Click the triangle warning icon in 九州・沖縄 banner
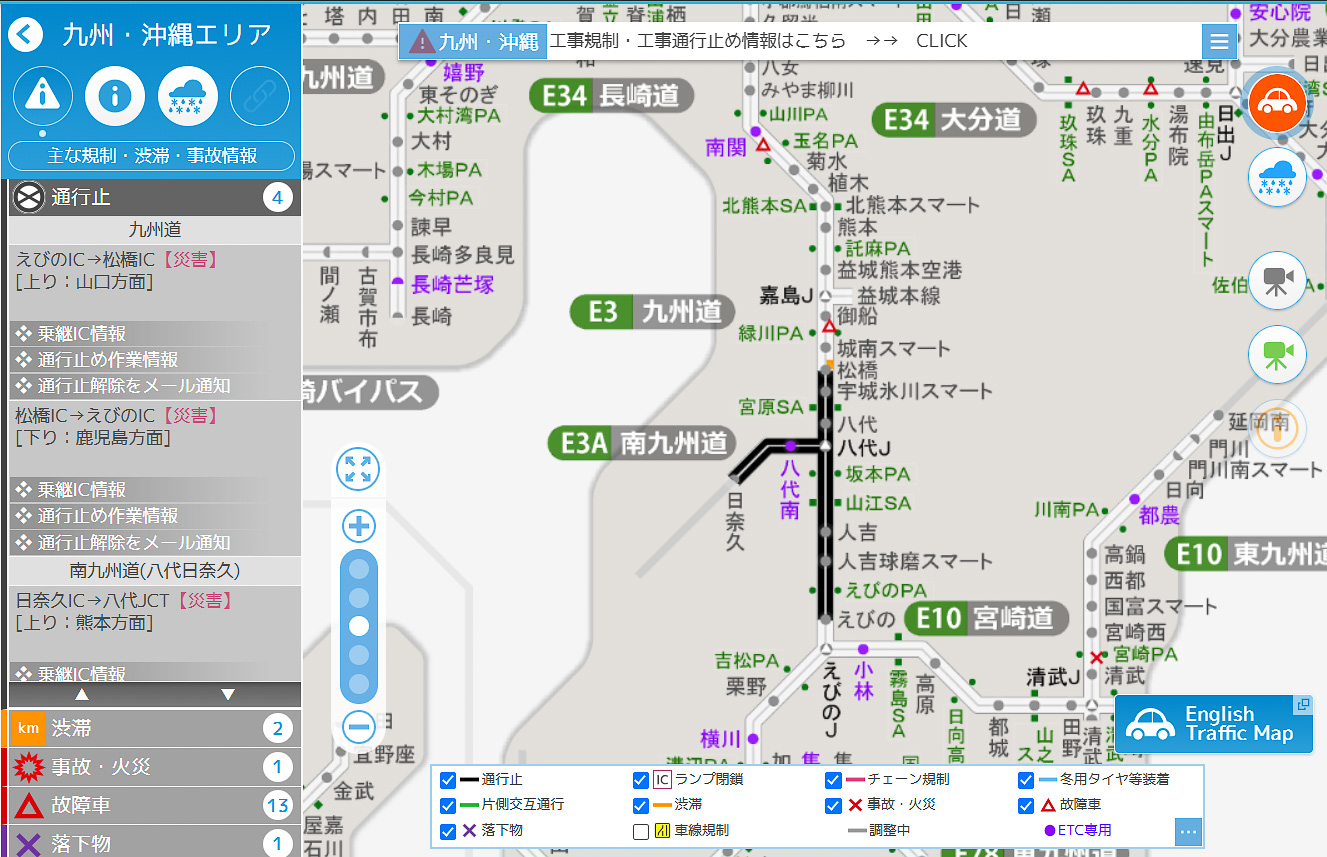The image size is (1327, 857). tap(421, 42)
